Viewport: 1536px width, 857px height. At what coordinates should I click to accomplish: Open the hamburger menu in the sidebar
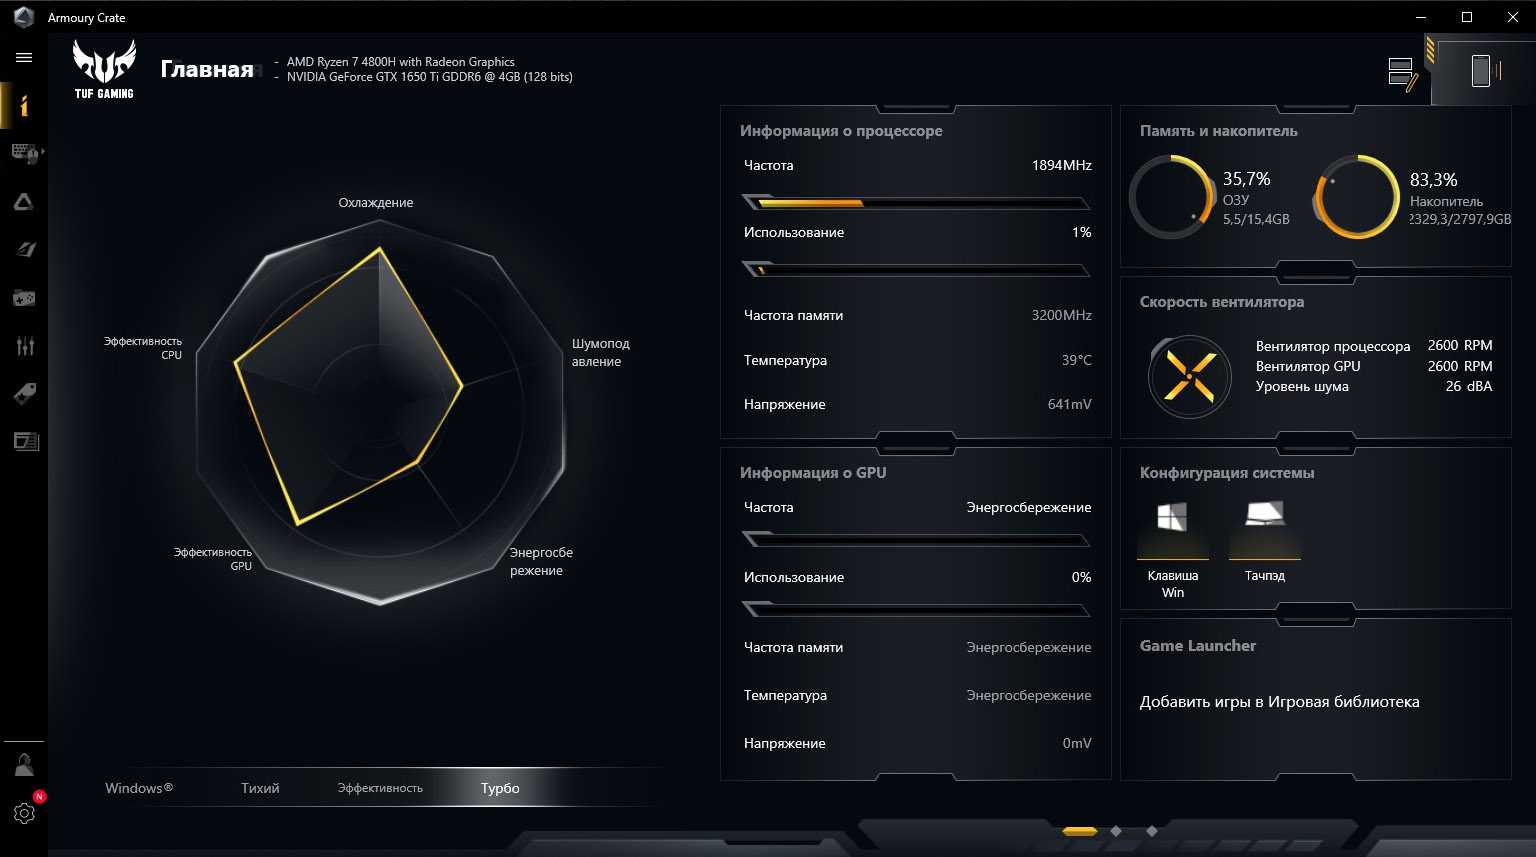(24, 58)
